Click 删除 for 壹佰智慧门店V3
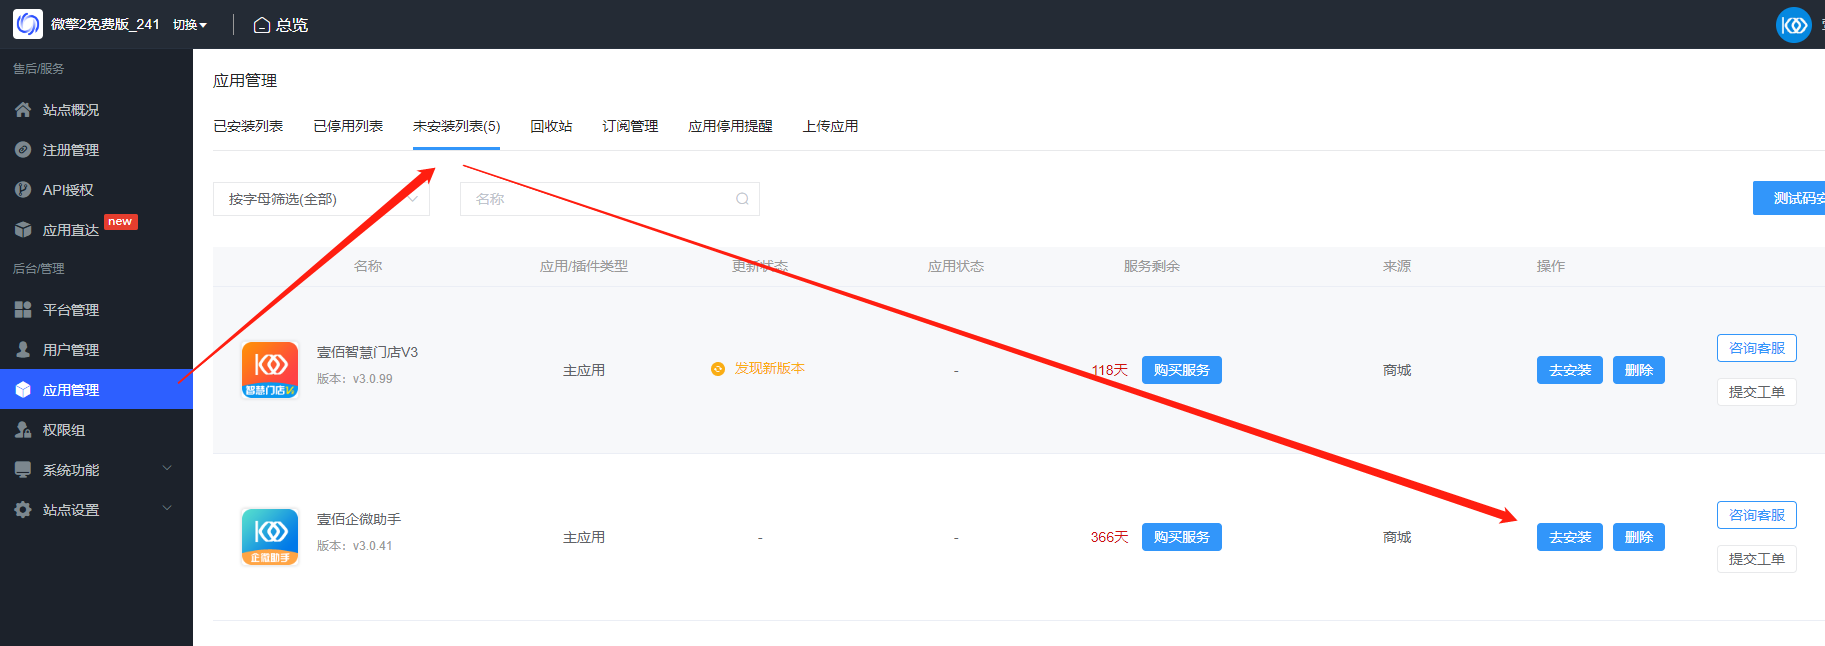The height and width of the screenshot is (646, 1825). click(x=1638, y=370)
